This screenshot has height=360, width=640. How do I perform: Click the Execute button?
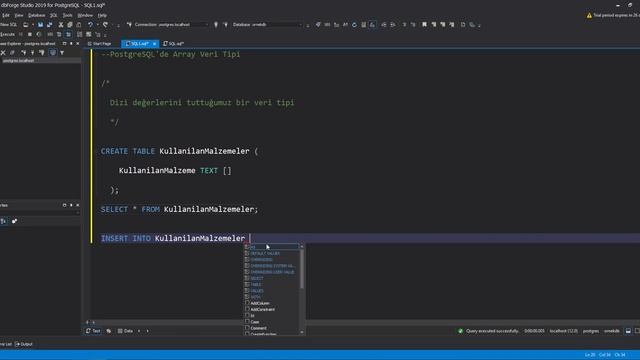(x=7, y=34)
